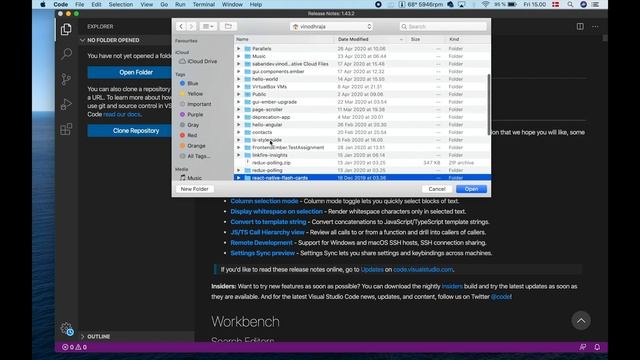The image size is (640, 360).
Task: Click Cancel in the file dialog
Action: [437, 189]
